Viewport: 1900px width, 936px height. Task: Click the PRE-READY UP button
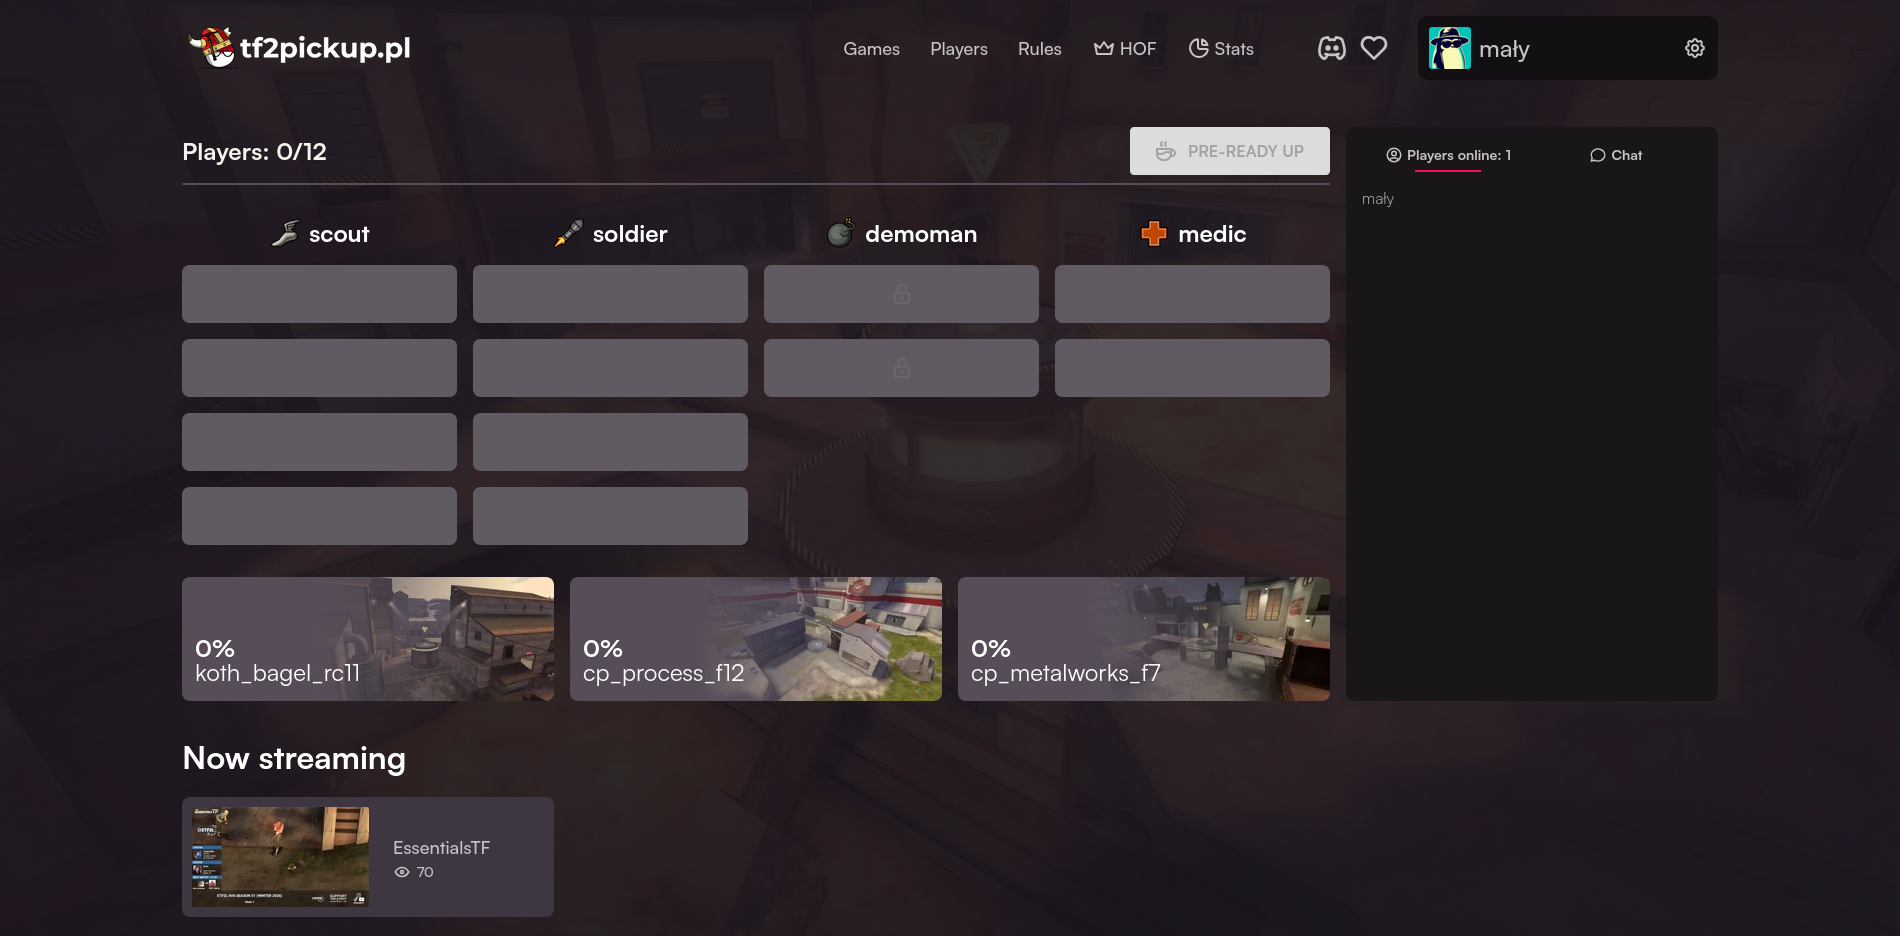[x=1229, y=151]
